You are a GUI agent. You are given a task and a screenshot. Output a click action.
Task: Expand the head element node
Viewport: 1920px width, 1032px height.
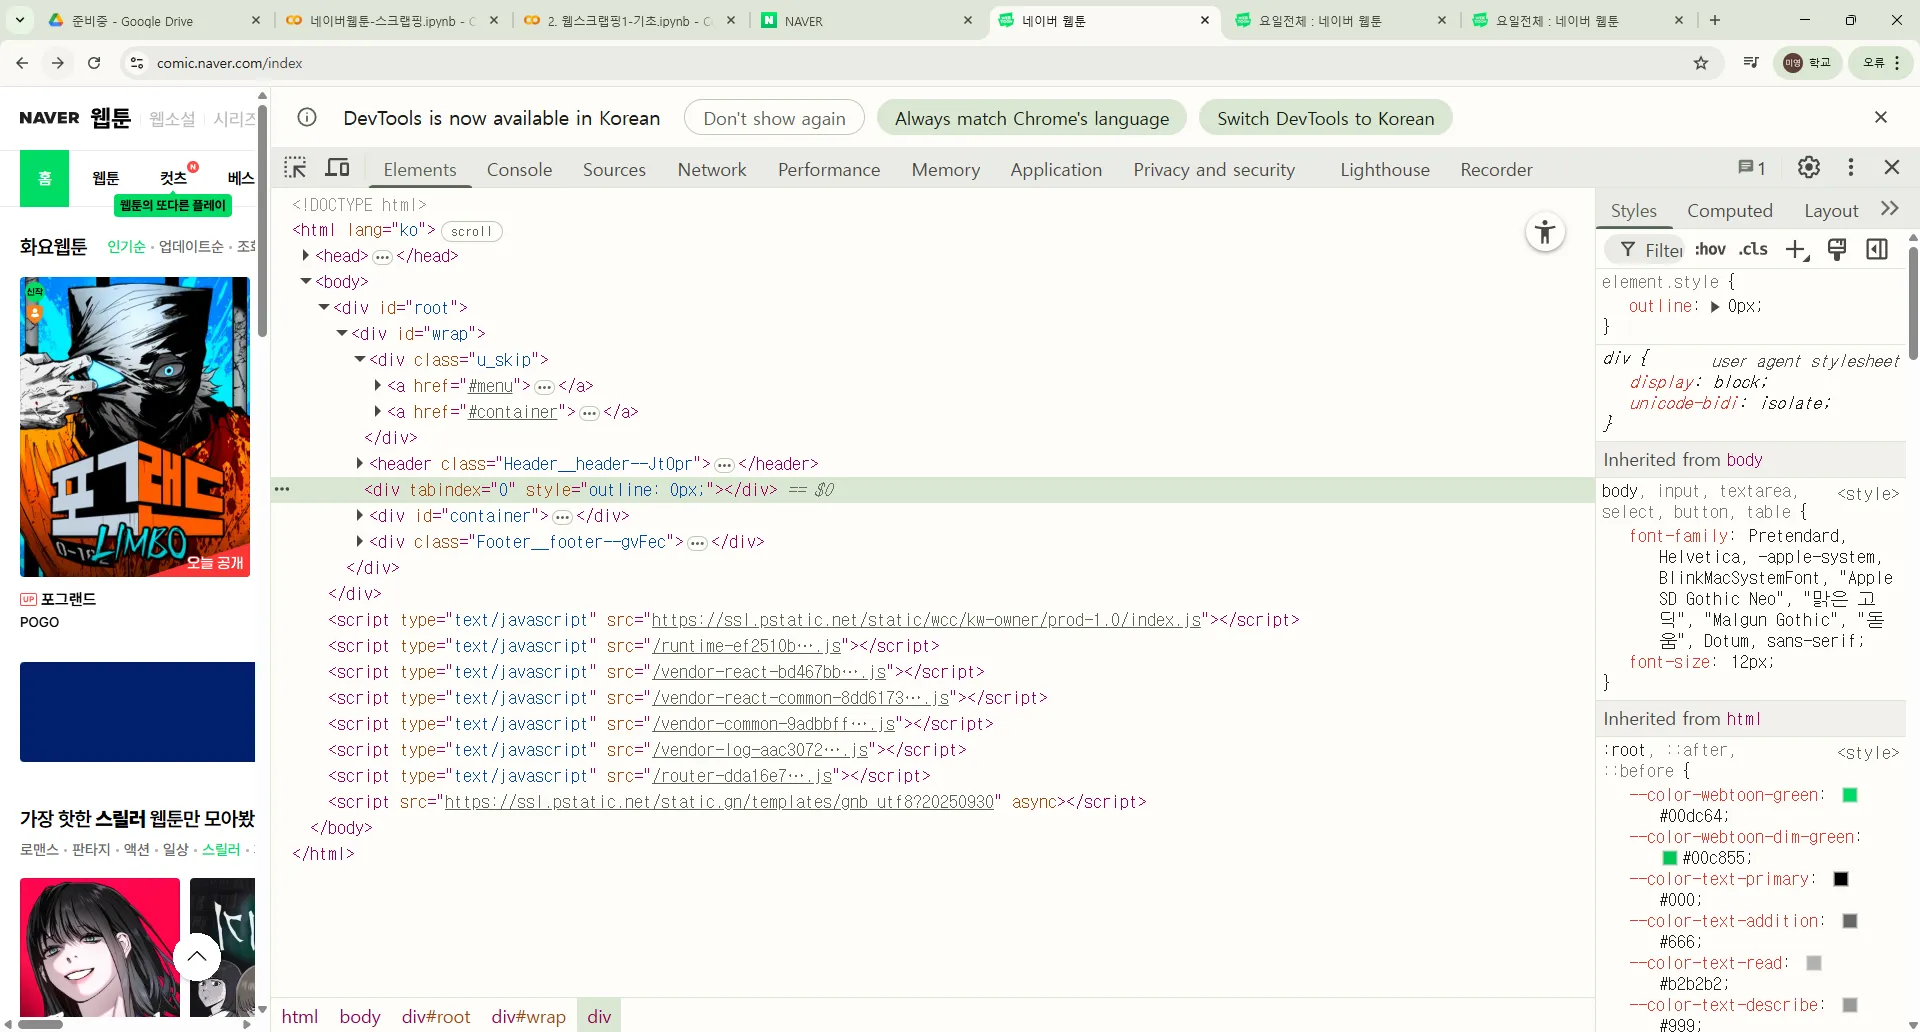click(306, 256)
